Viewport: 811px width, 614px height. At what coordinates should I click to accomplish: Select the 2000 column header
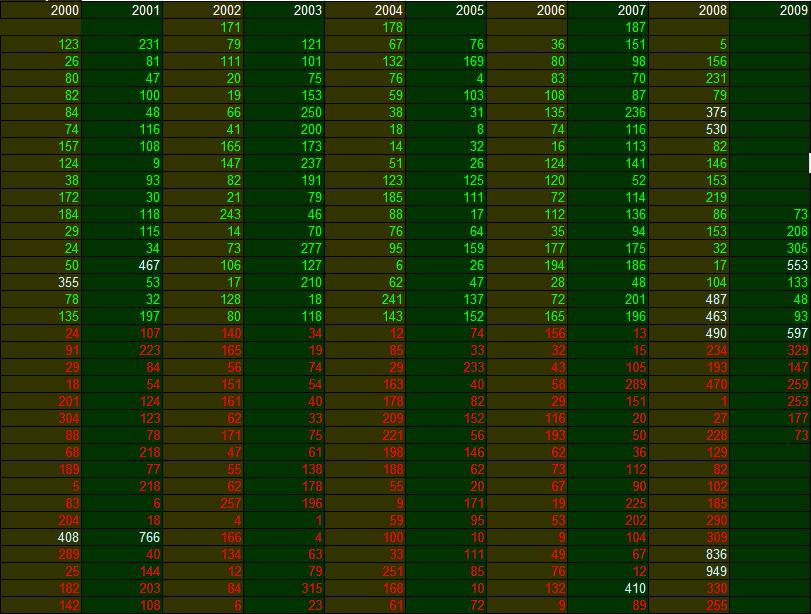[x=41, y=10]
